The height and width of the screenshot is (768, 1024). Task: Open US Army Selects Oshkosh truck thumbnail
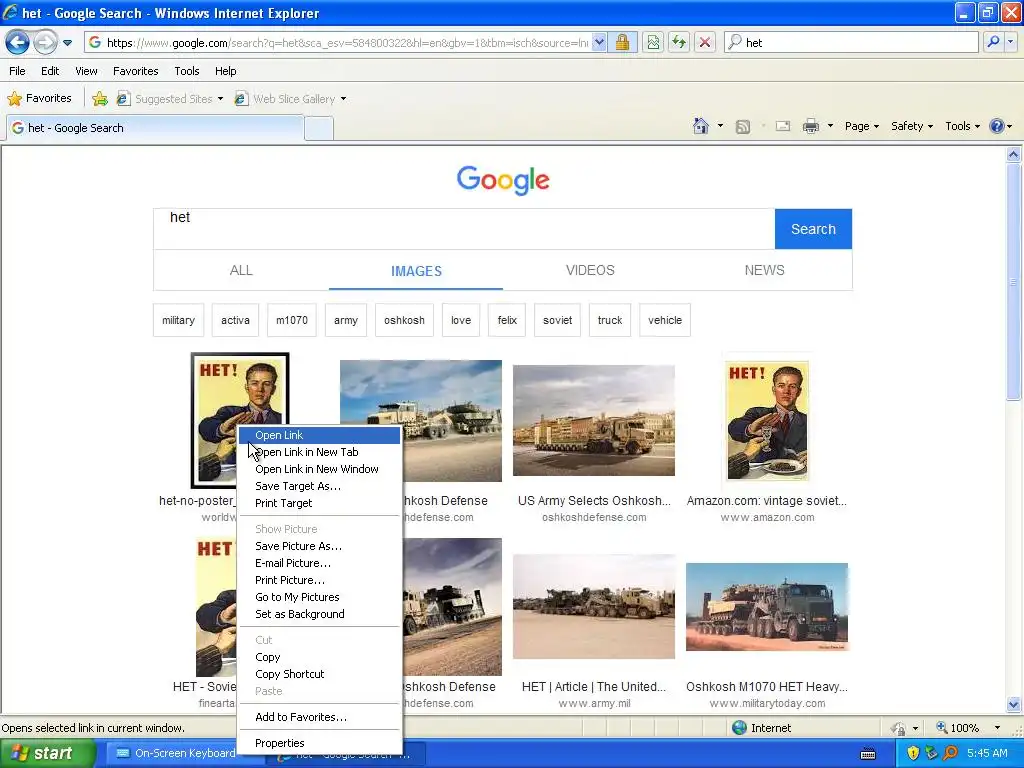pyautogui.click(x=594, y=421)
